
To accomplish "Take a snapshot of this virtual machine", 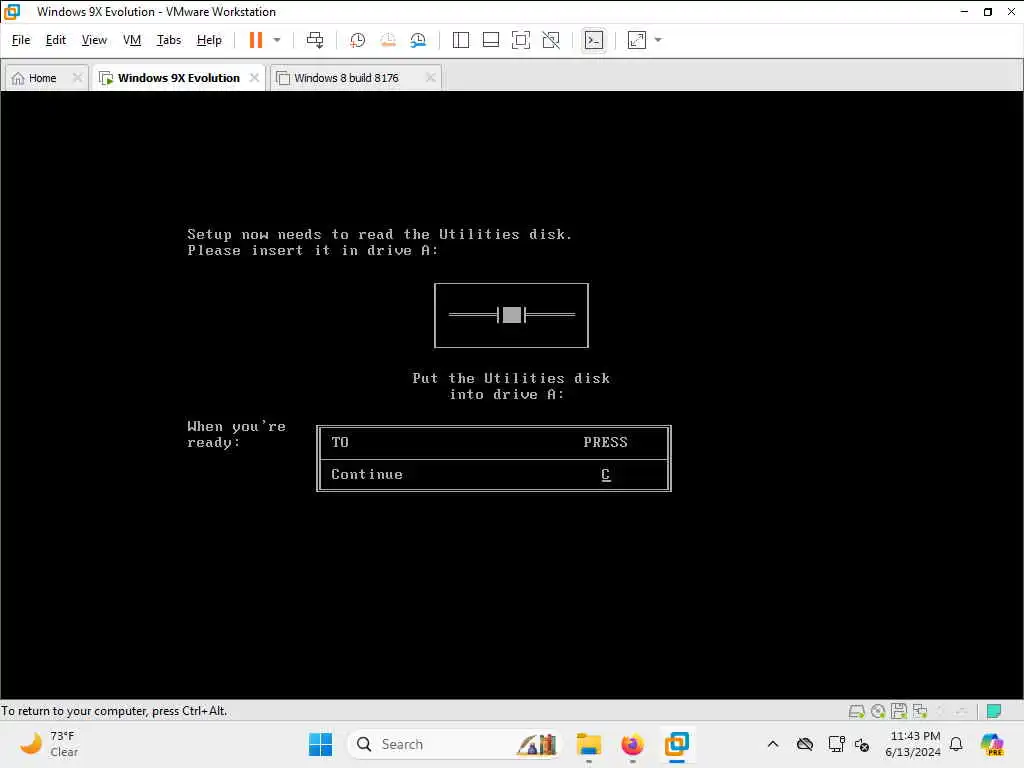I will coord(357,40).
